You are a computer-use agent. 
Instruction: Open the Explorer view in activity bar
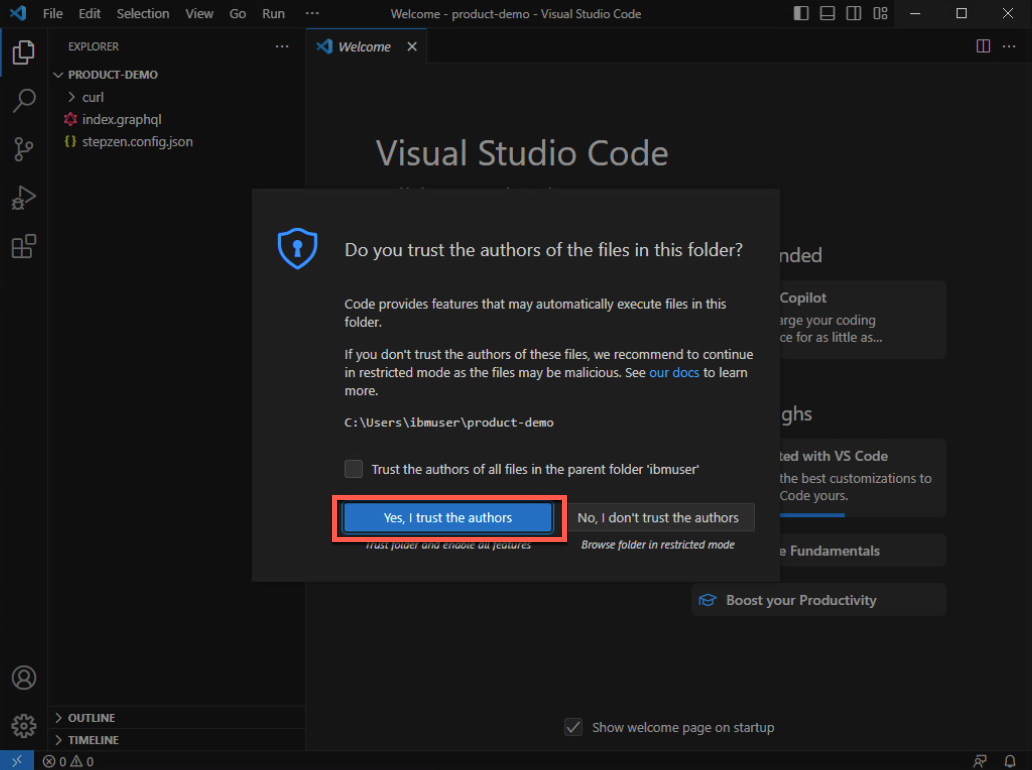[24, 52]
